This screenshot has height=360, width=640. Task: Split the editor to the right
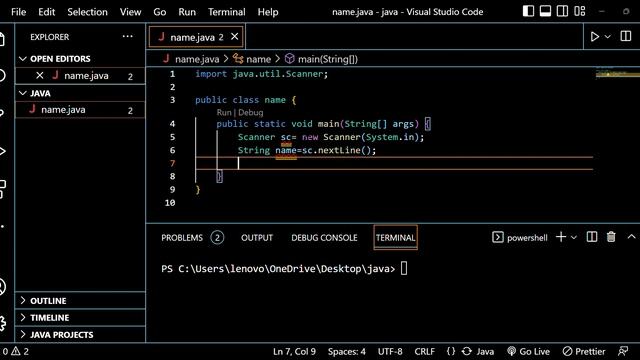point(626,36)
